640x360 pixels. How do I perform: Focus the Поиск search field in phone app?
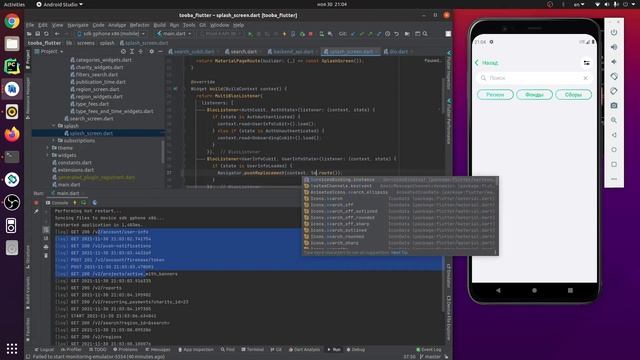[x=534, y=78]
